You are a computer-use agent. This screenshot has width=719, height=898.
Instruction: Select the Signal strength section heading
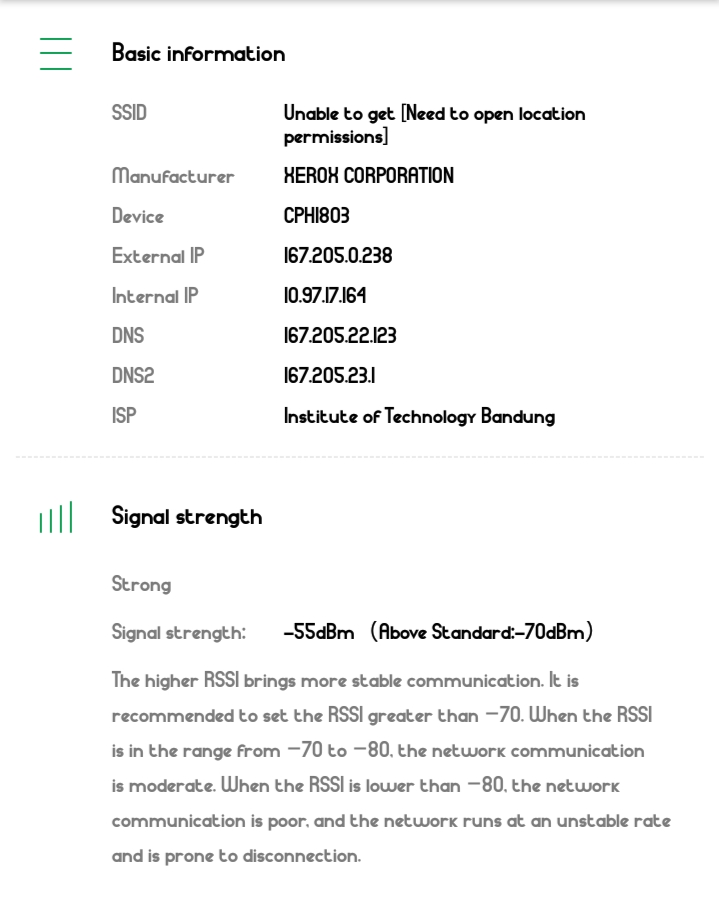[187, 517]
